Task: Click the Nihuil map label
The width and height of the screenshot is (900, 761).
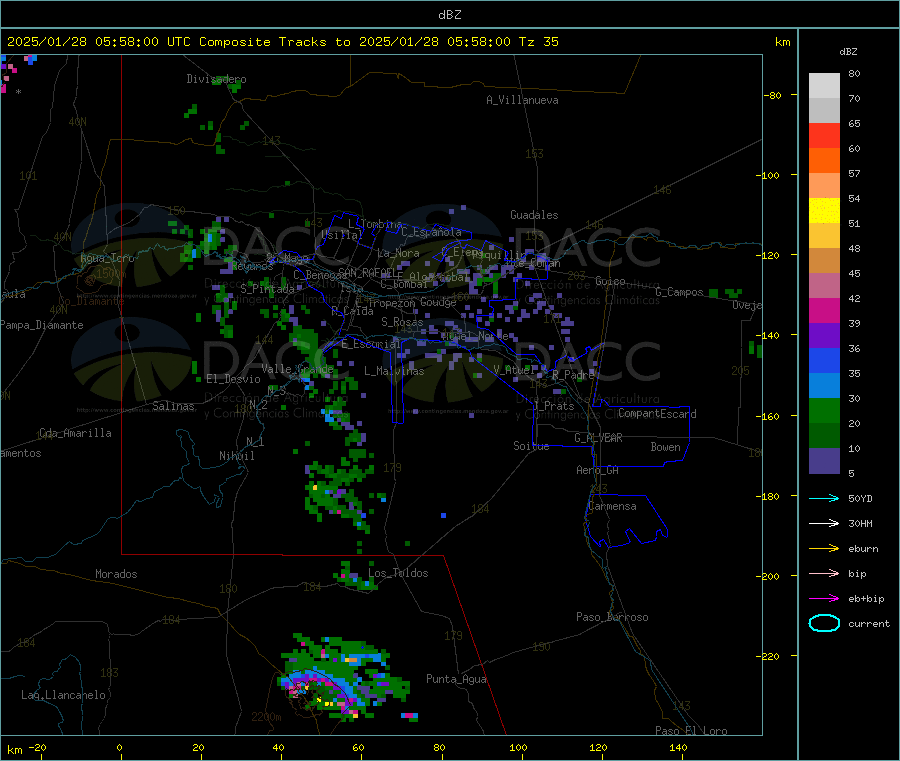Action: pyautogui.click(x=236, y=456)
